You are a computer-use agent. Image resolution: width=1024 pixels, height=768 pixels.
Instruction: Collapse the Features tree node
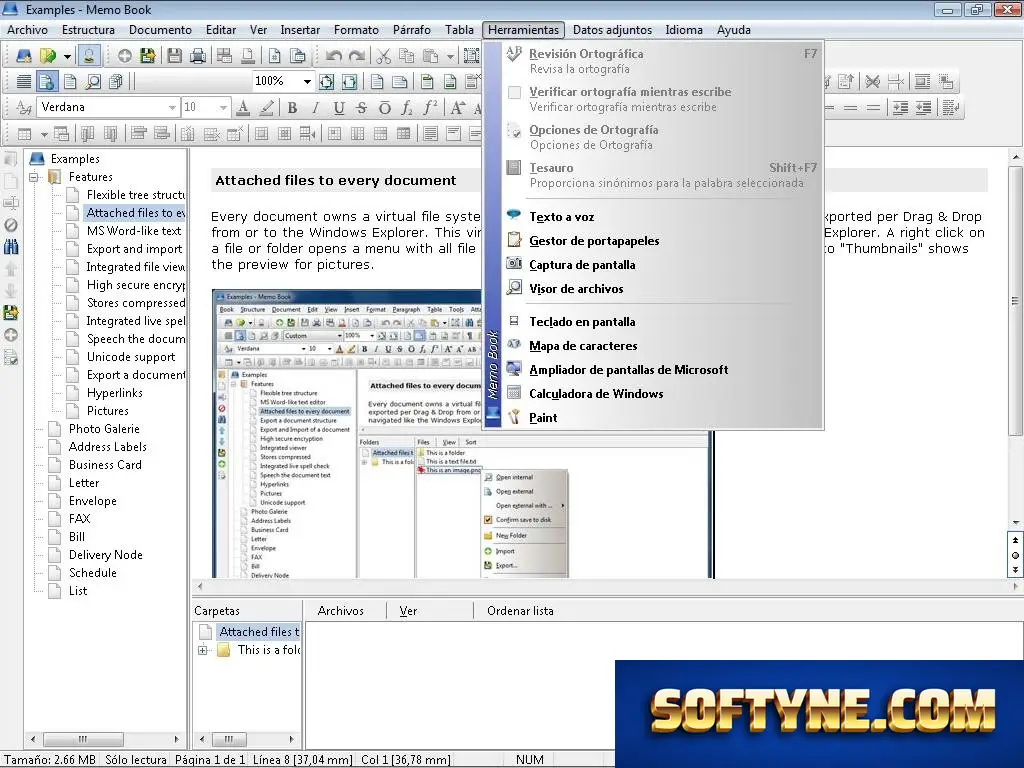[x=34, y=177]
